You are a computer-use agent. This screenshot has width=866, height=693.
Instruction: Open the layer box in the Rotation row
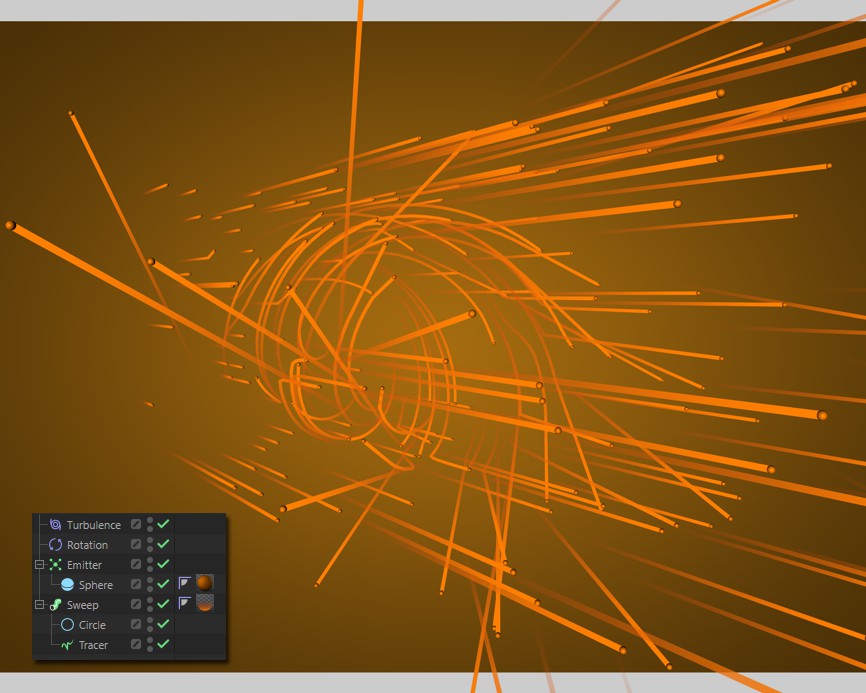tap(136, 544)
